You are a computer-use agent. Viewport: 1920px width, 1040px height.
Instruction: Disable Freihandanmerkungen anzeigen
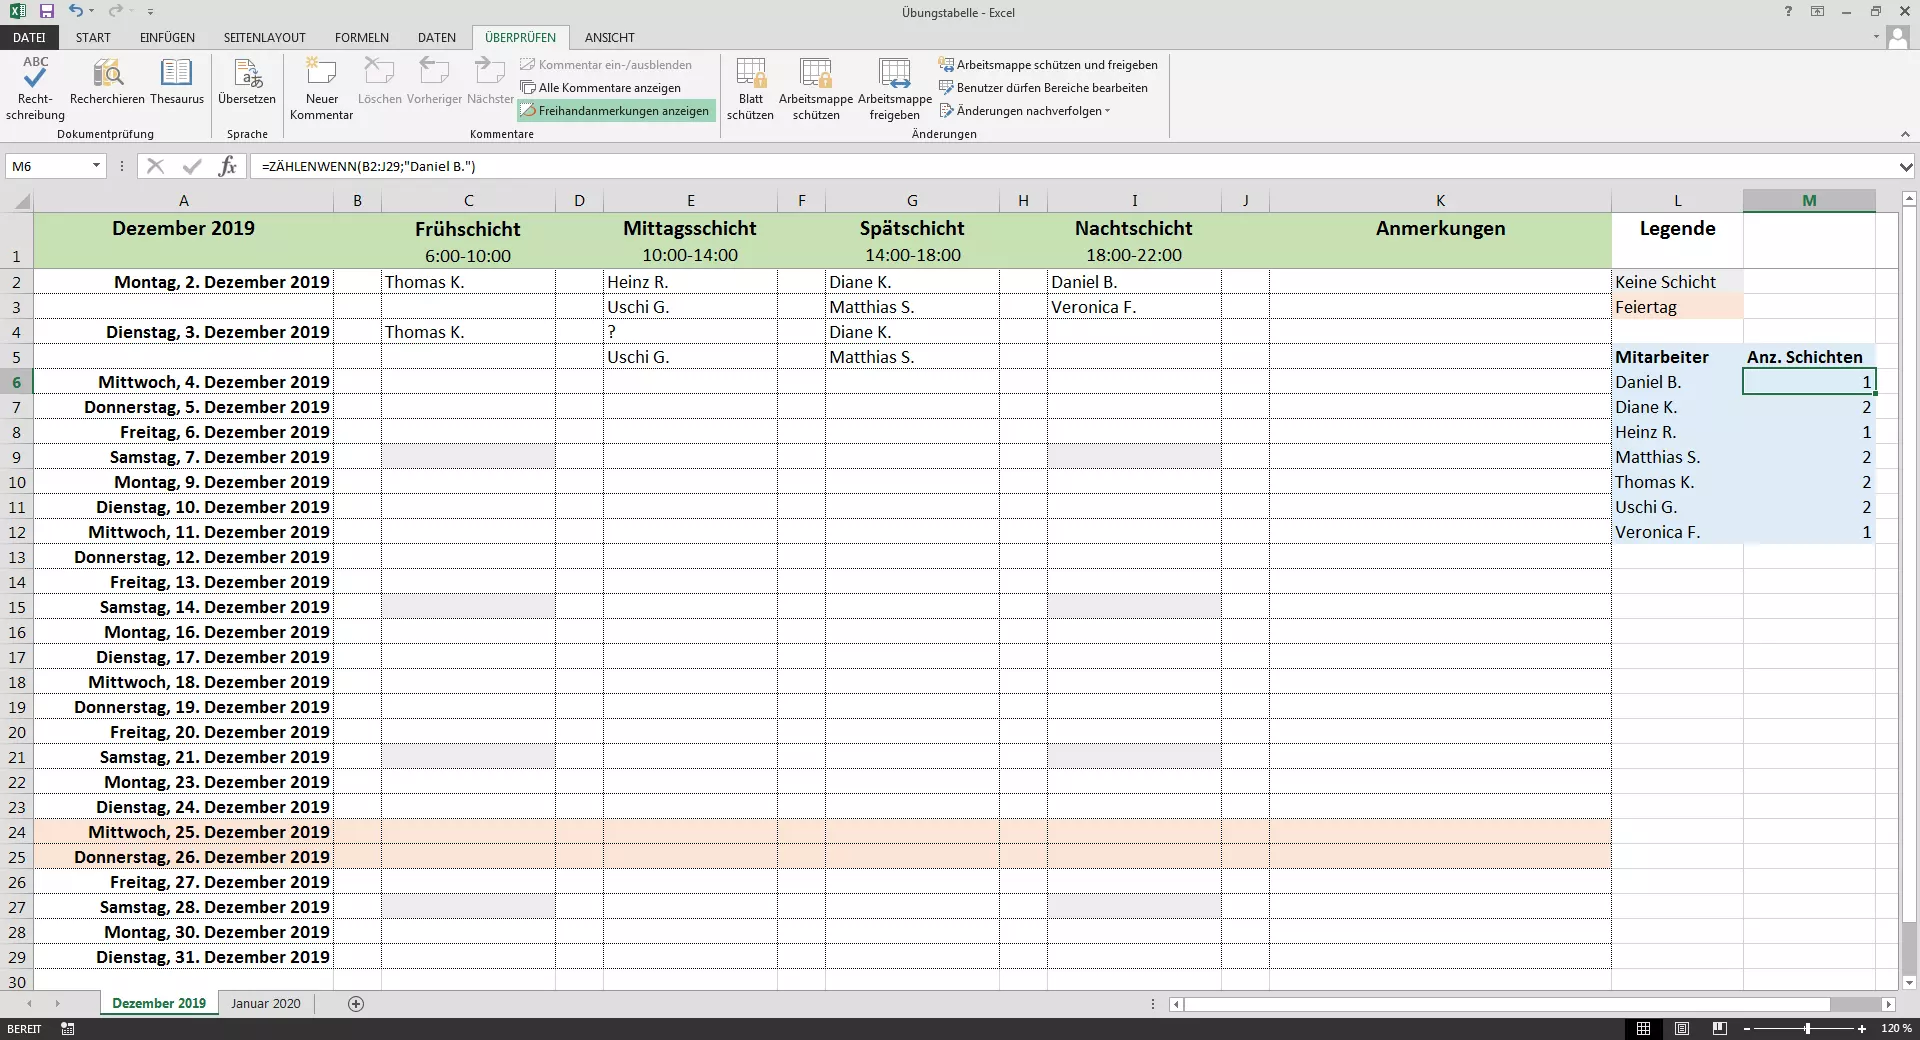(x=616, y=110)
